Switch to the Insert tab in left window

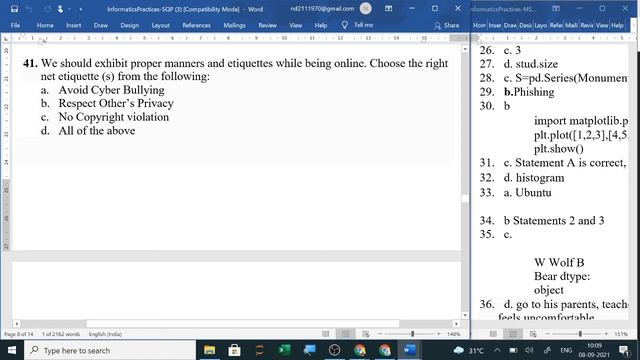pos(73,25)
